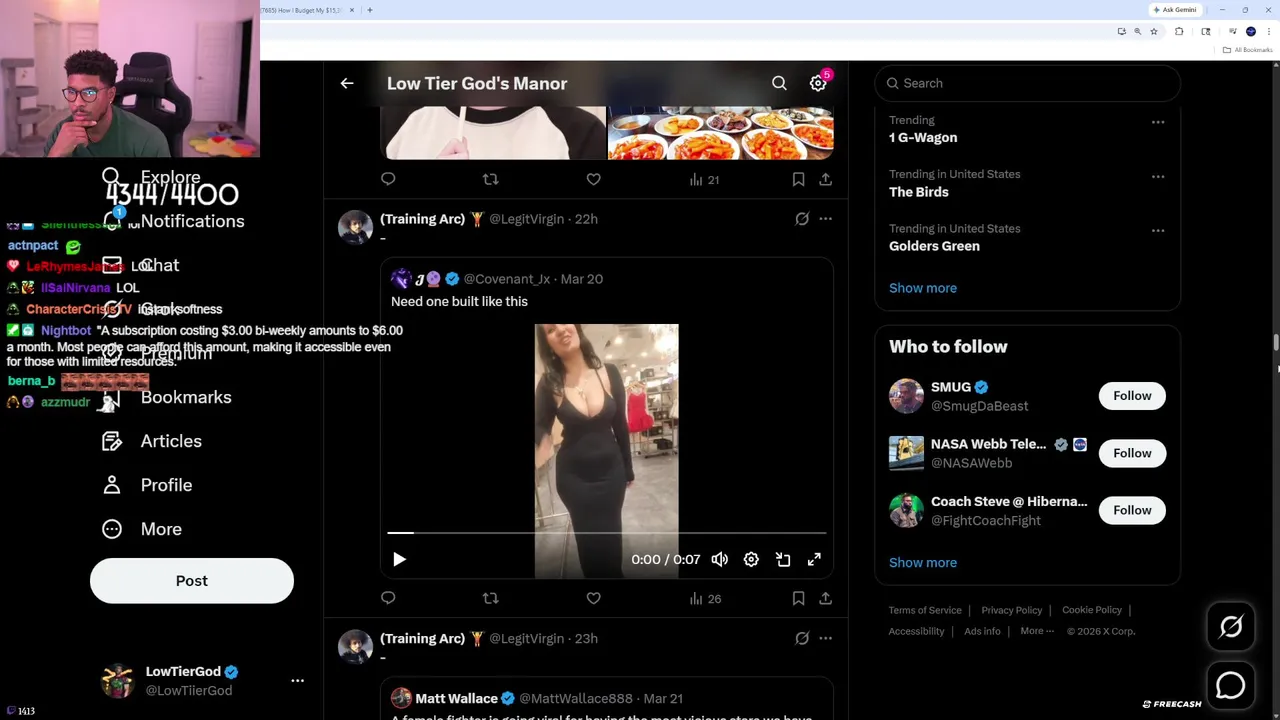Open more options on the 23h LegitVirgin post
Viewport: 1280px width, 720px height.
(825, 638)
